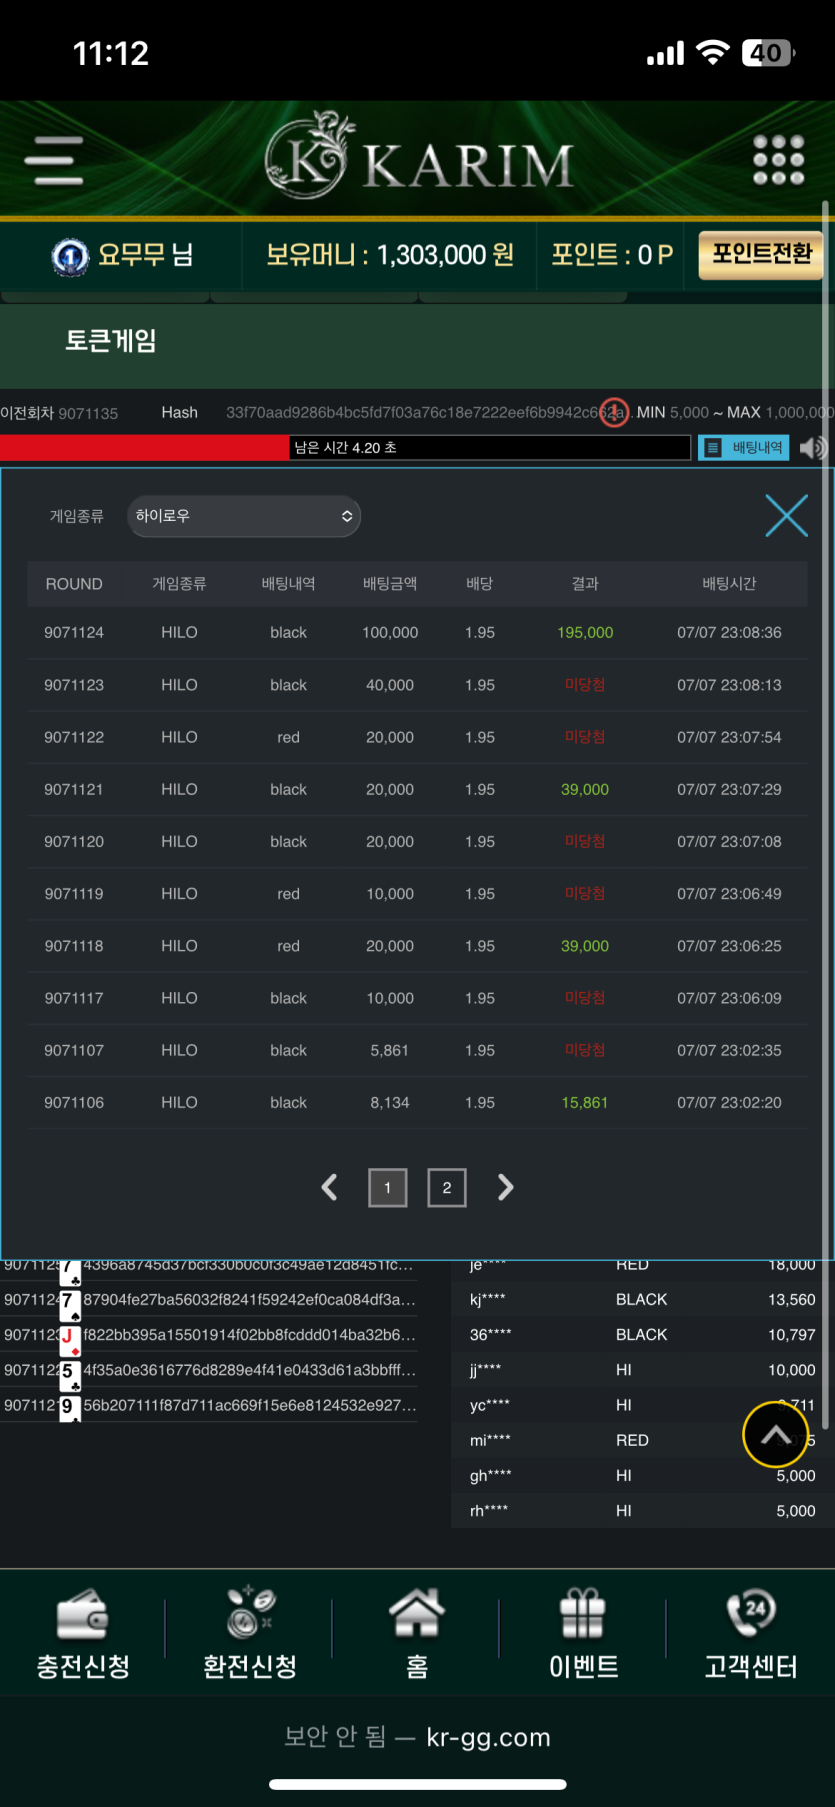Click the 포인트전환 button
Viewport: 835px width, 1807px height.
pos(761,254)
